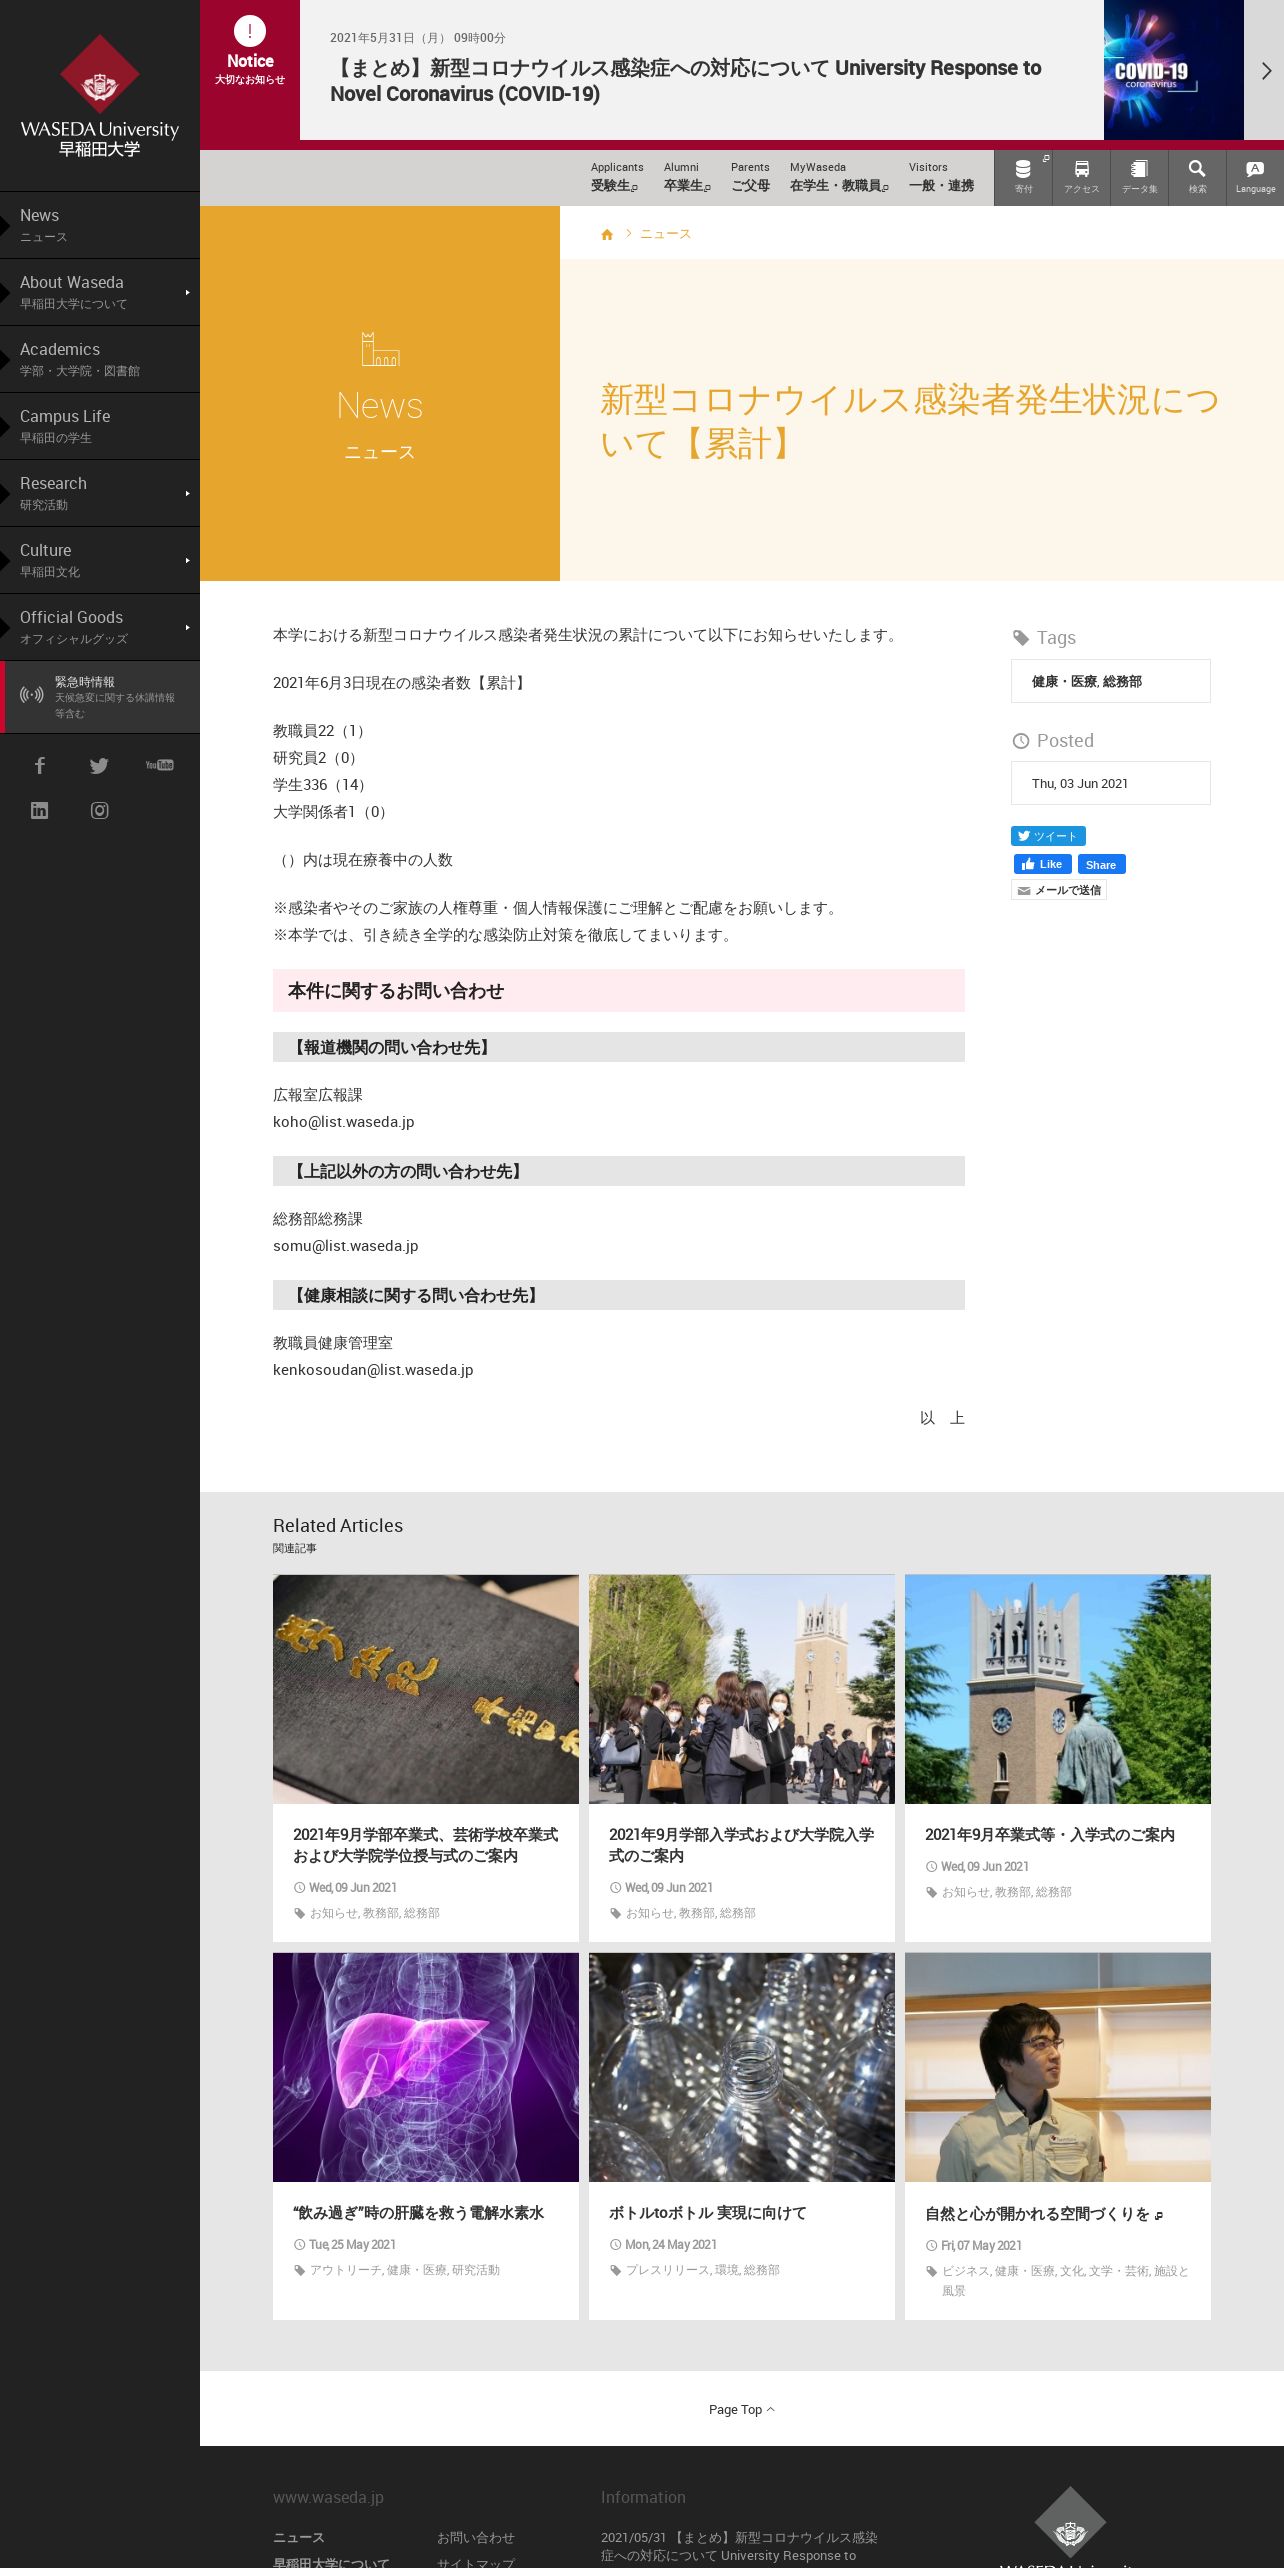Click the home icon in breadcrumb
This screenshot has height=2568, width=1284.
[x=607, y=234]
